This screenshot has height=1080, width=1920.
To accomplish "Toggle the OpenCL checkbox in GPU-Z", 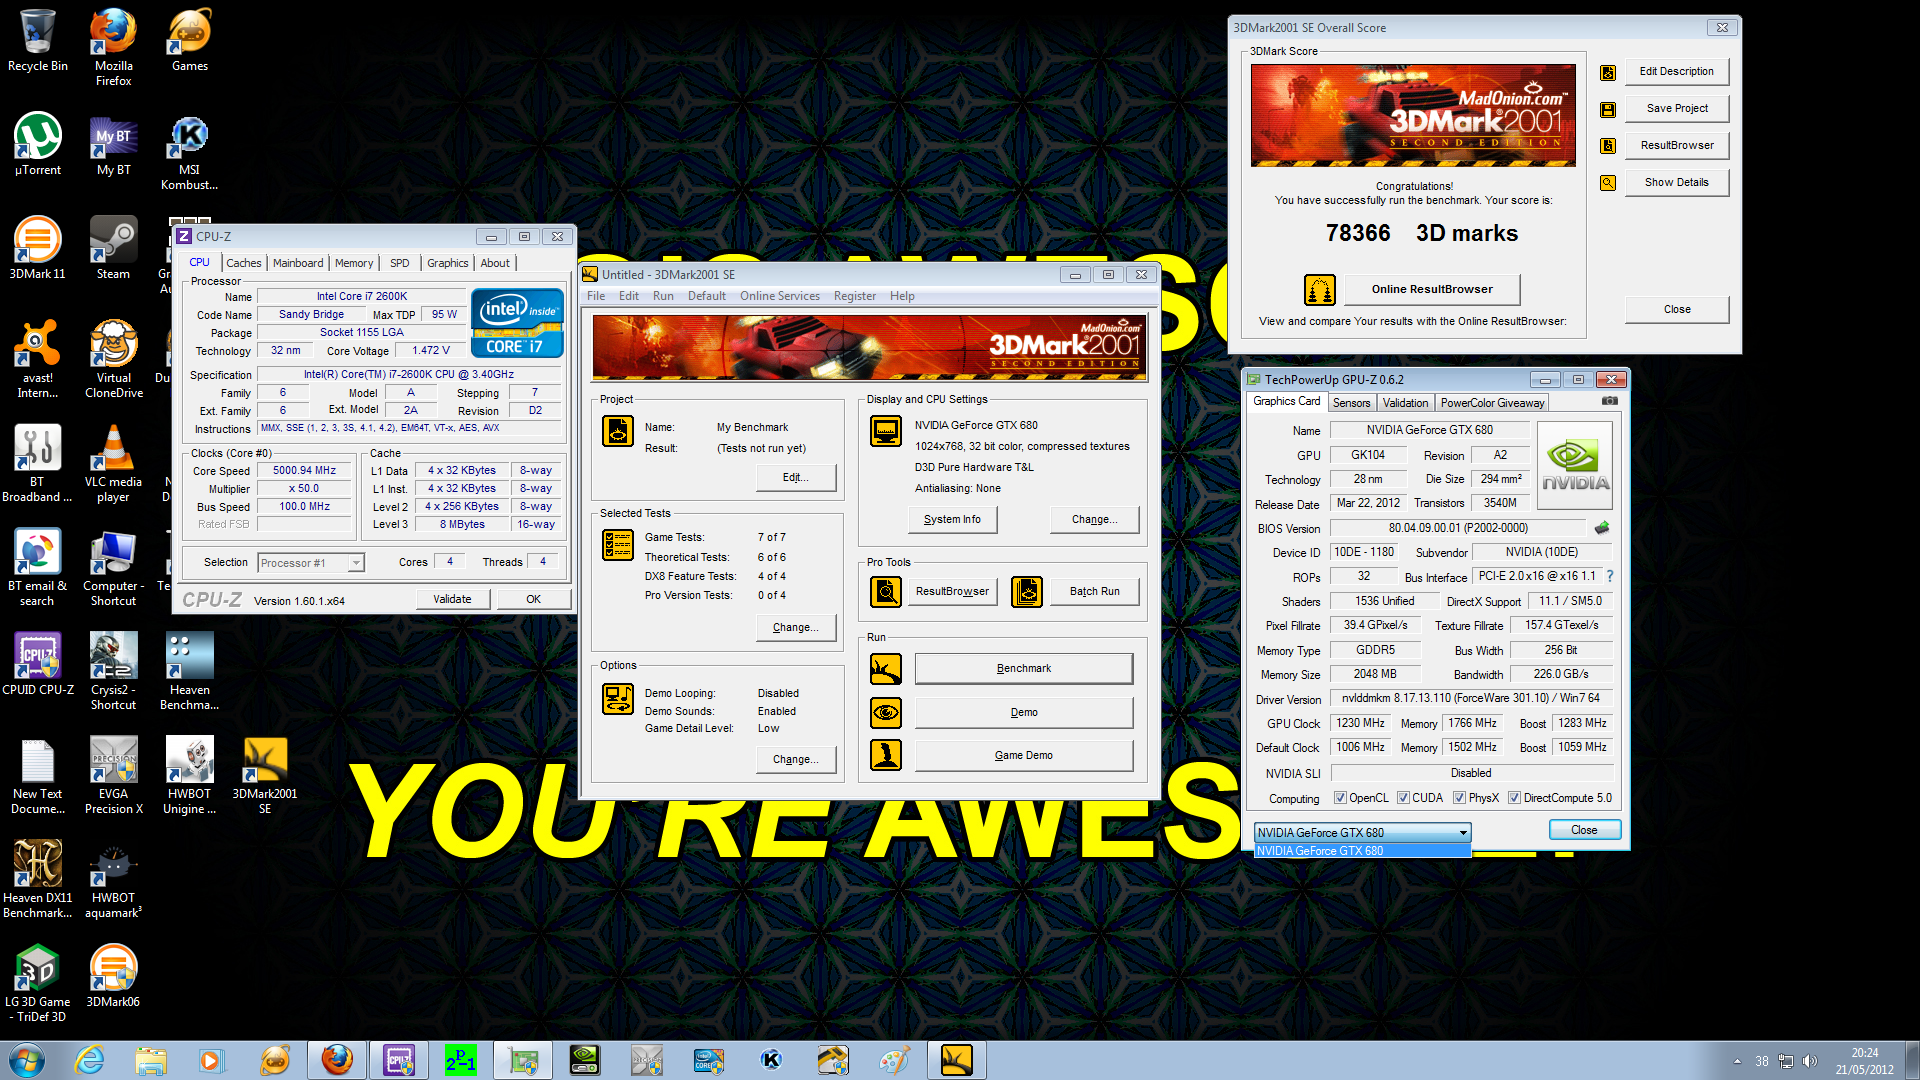I will pyautogui.click(x=1340, y=798).
